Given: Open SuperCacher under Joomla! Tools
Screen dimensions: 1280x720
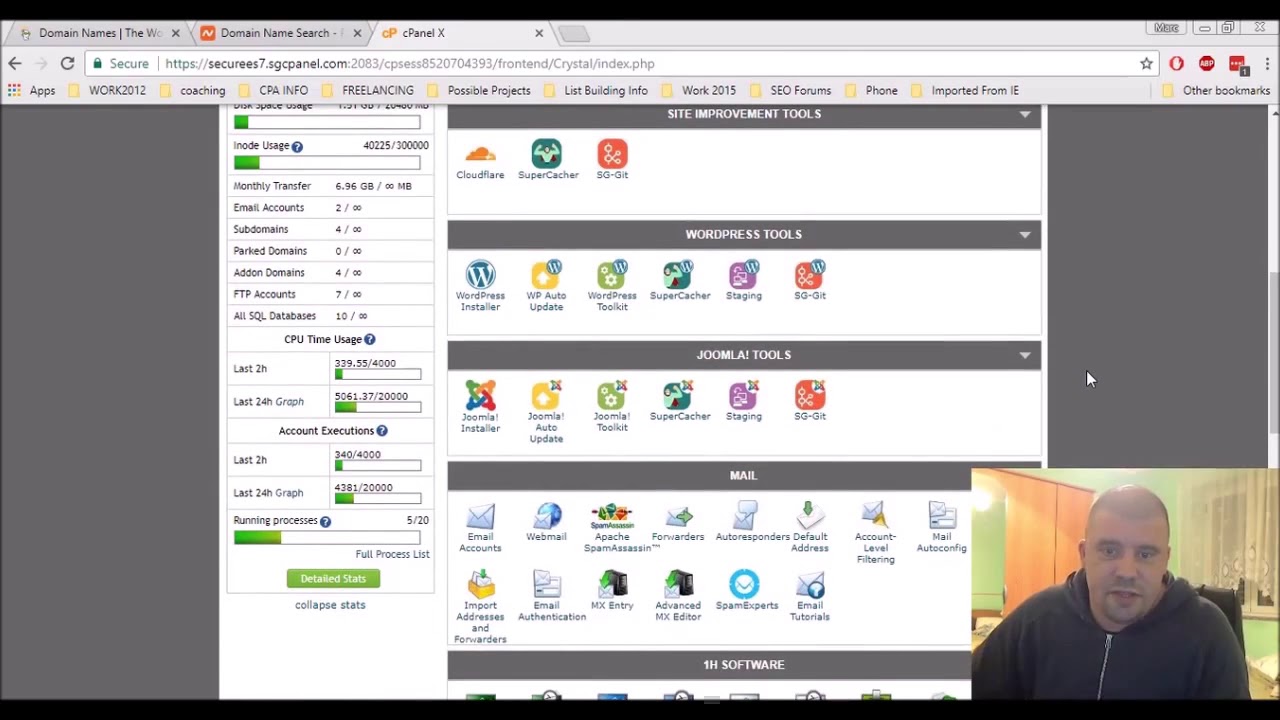Looking at the screenshot, I should 680,402.
